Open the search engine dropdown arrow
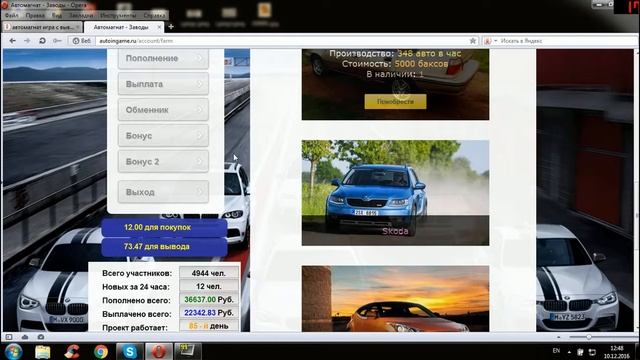The width and height of the screenshot is (640, 360). [496, 41]
